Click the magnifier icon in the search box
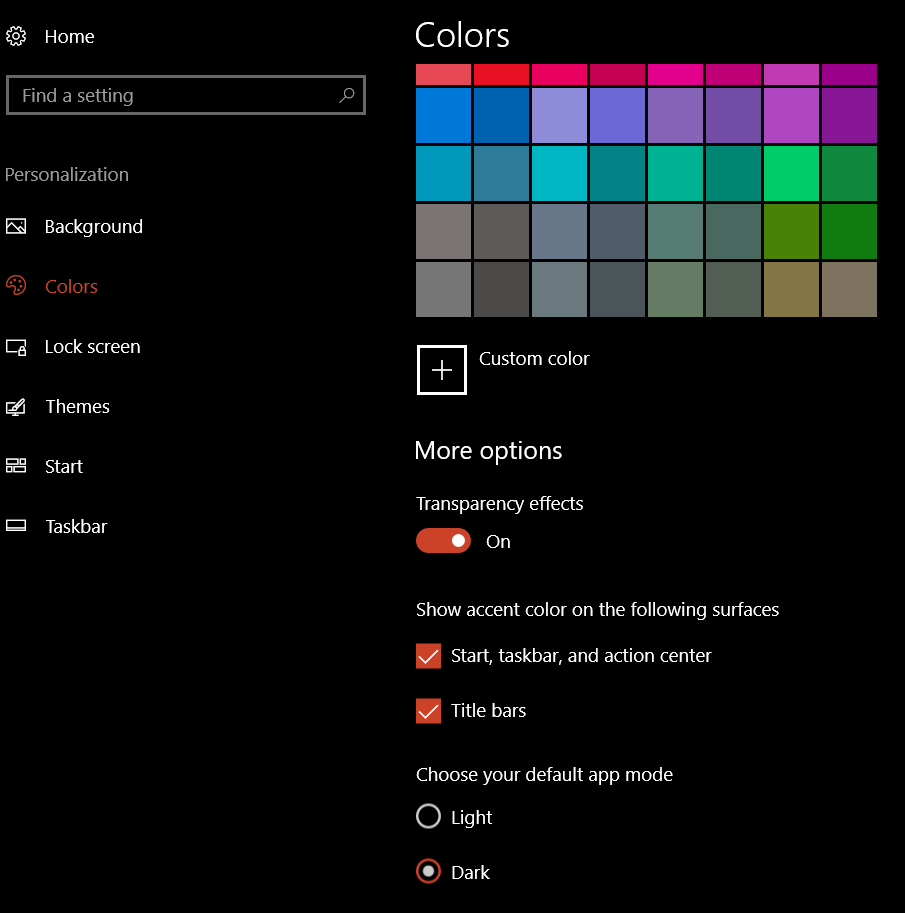The image size is (905, 913). pyautogui.click(x=346, y=94)
